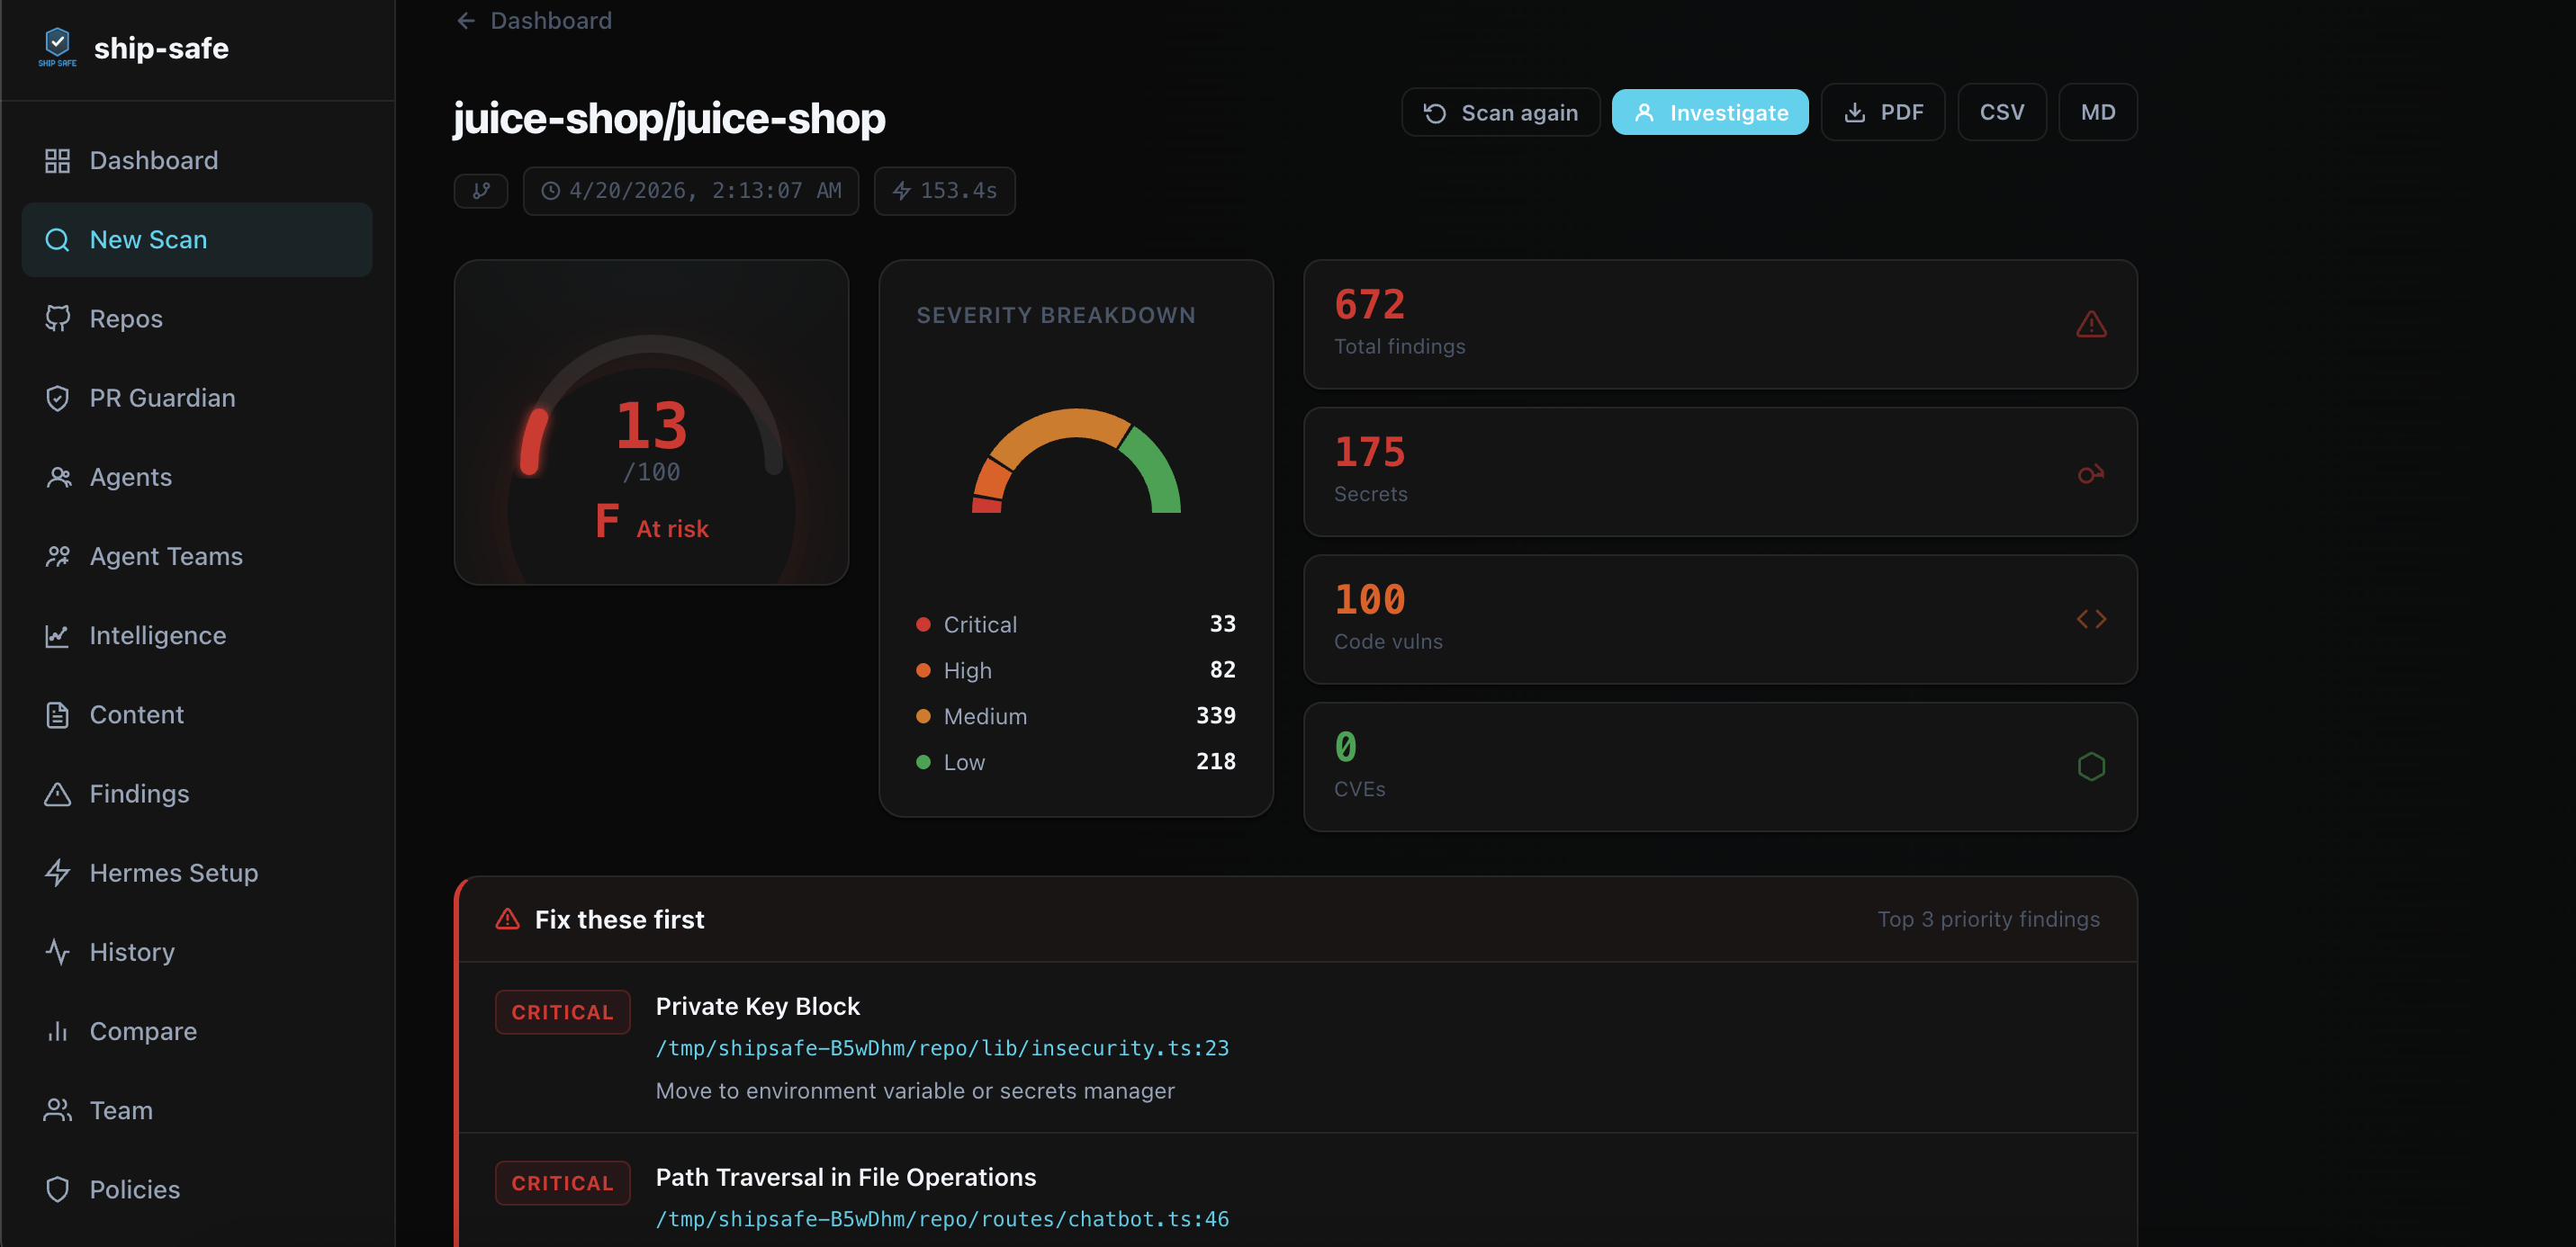Click the Content document icon

tap(57, 714)
